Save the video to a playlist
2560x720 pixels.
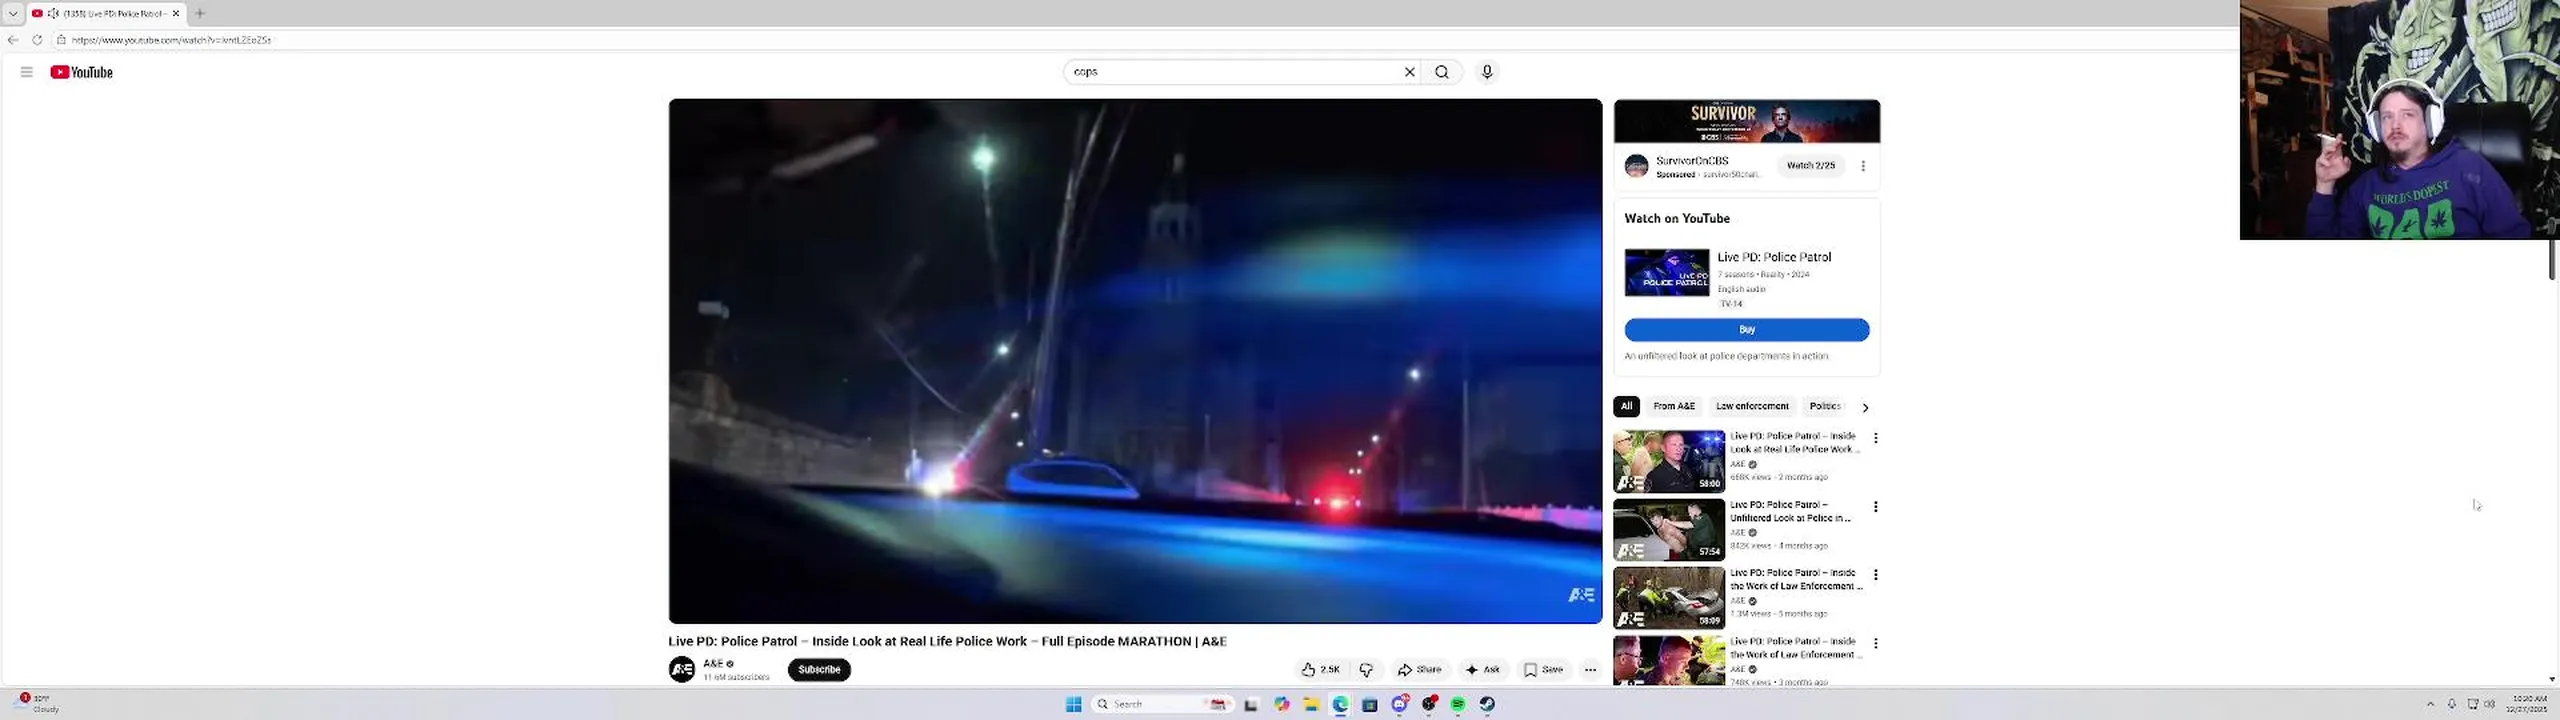coord(1544,670)
